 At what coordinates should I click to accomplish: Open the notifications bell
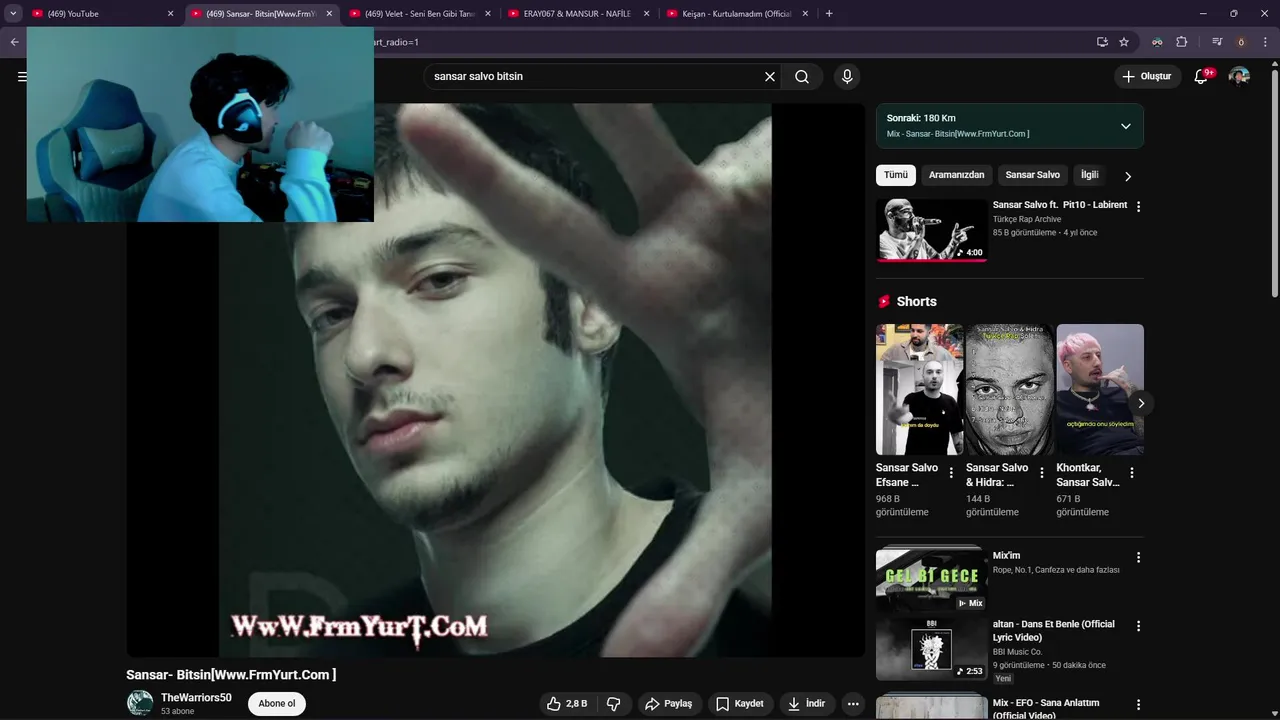1202,76
